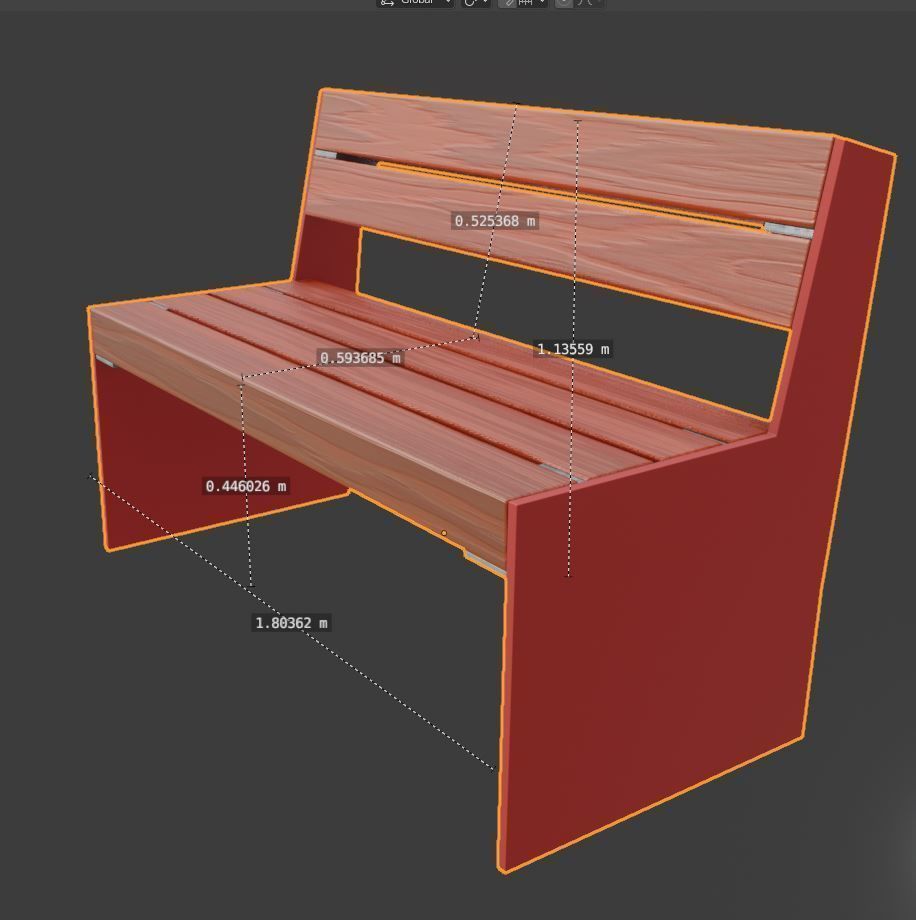Click the 1.80362 m measurement label
916x920 pixels.
292,623
